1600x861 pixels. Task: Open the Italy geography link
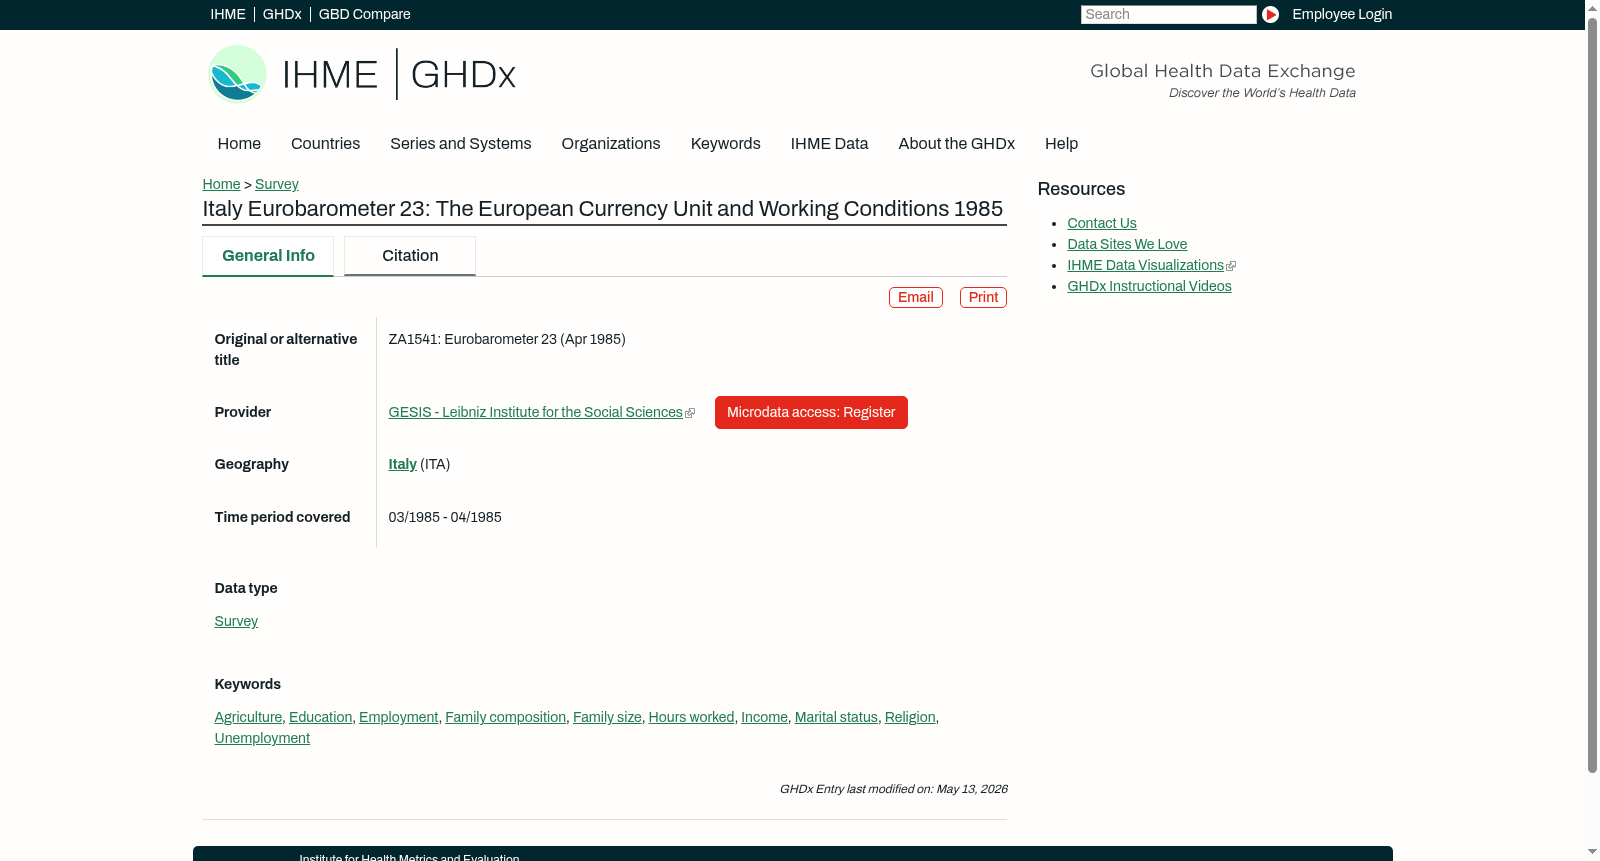click(x=402, y=464)
